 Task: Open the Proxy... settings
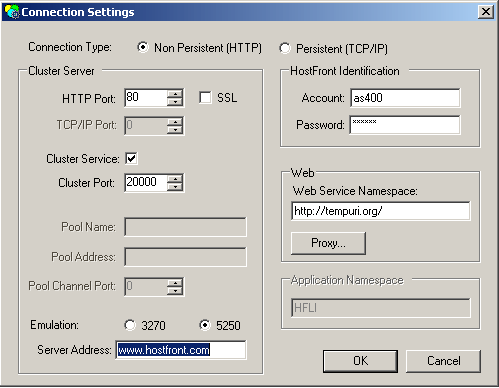328,243
